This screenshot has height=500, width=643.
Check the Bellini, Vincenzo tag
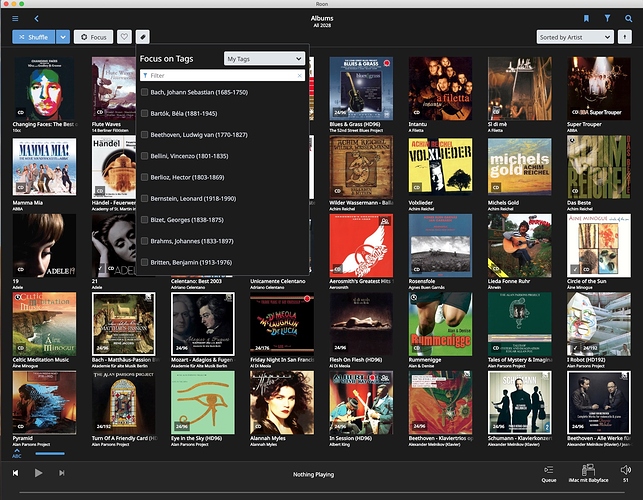[x=144, y=156]
